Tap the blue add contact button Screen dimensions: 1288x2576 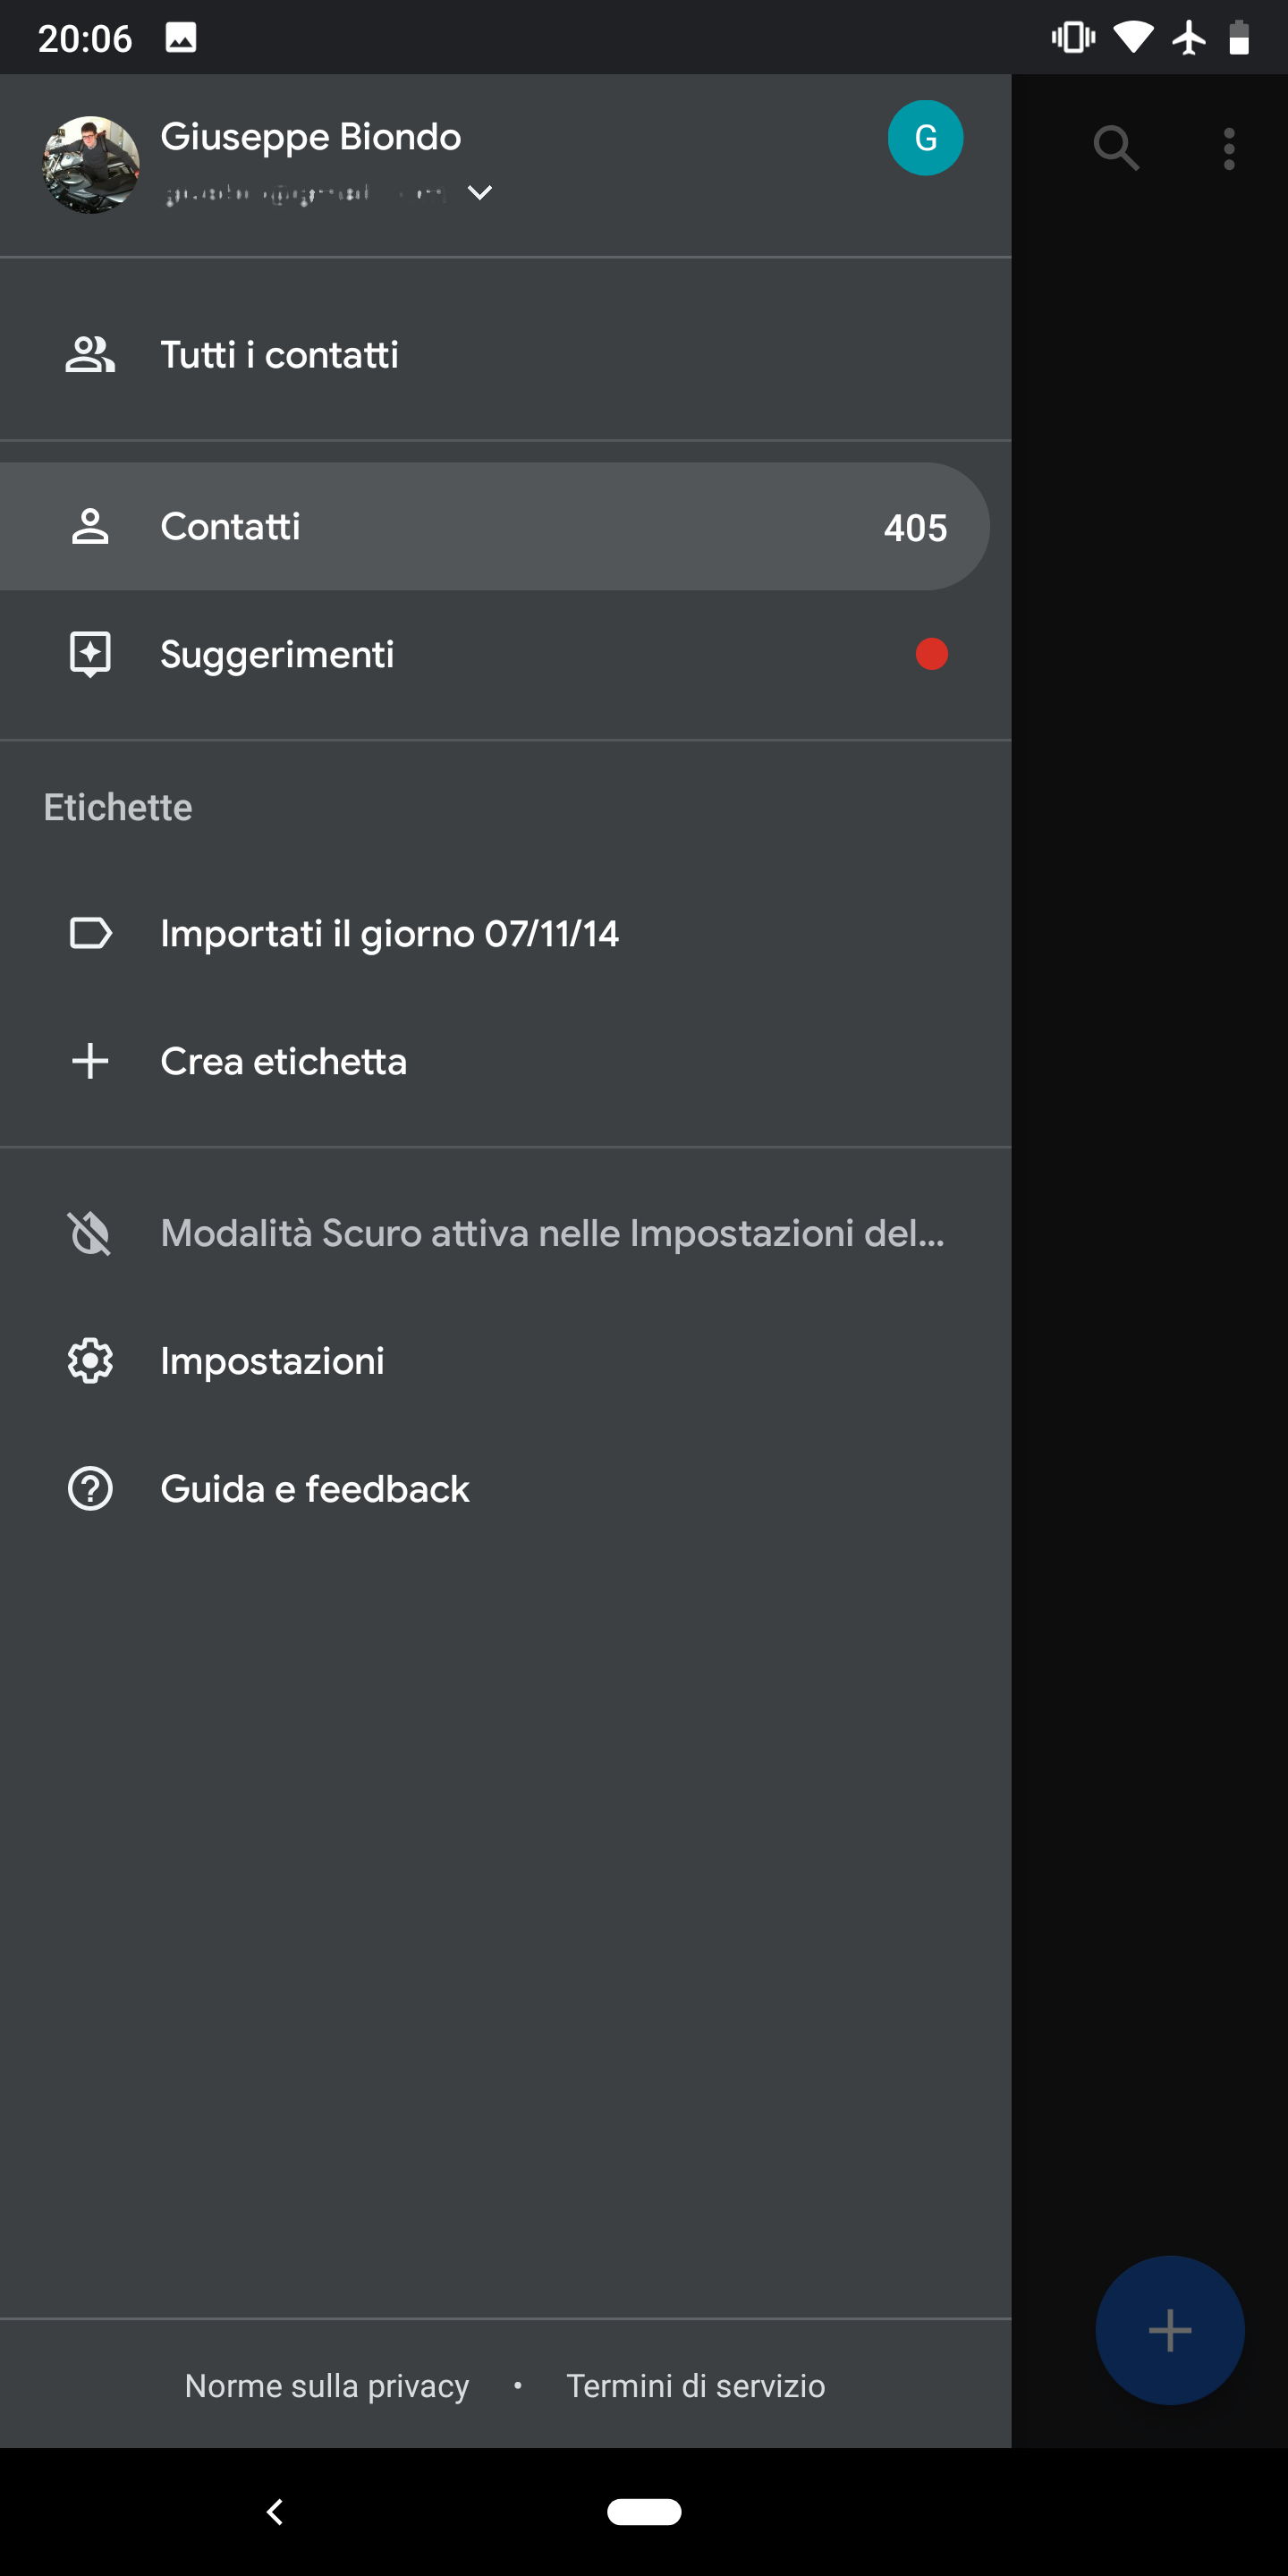pyautogui.click(x=1169, y=2330)
